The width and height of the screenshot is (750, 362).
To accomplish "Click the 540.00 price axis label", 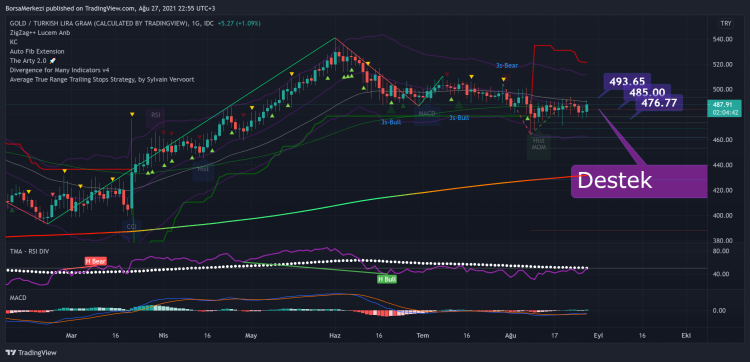I will tap(723, 39).
